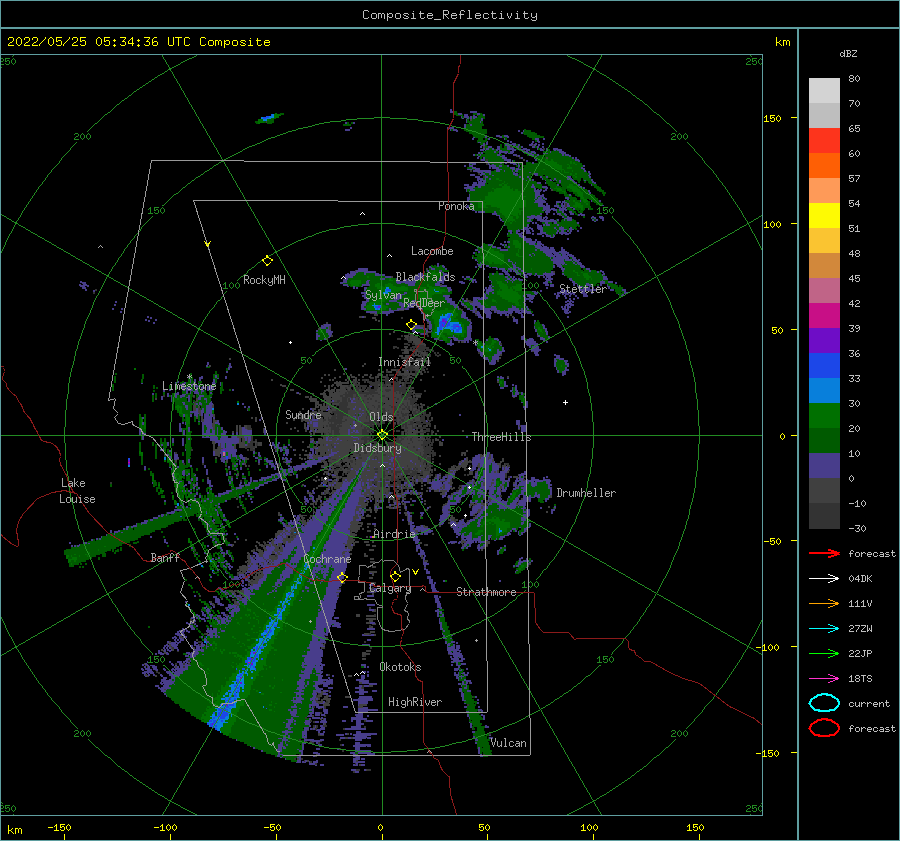The image size is (900, 841).
Task: Click the cyan current ellipse icon
Action: pyautogui.click(x=824, y=703)
